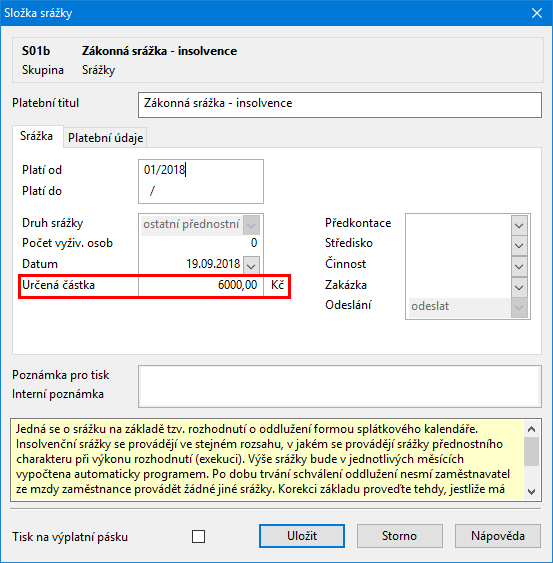Close the Složka srážky dialog
Image resolution: width=553 pixels, height=563 pixels.
click(537, 13)
